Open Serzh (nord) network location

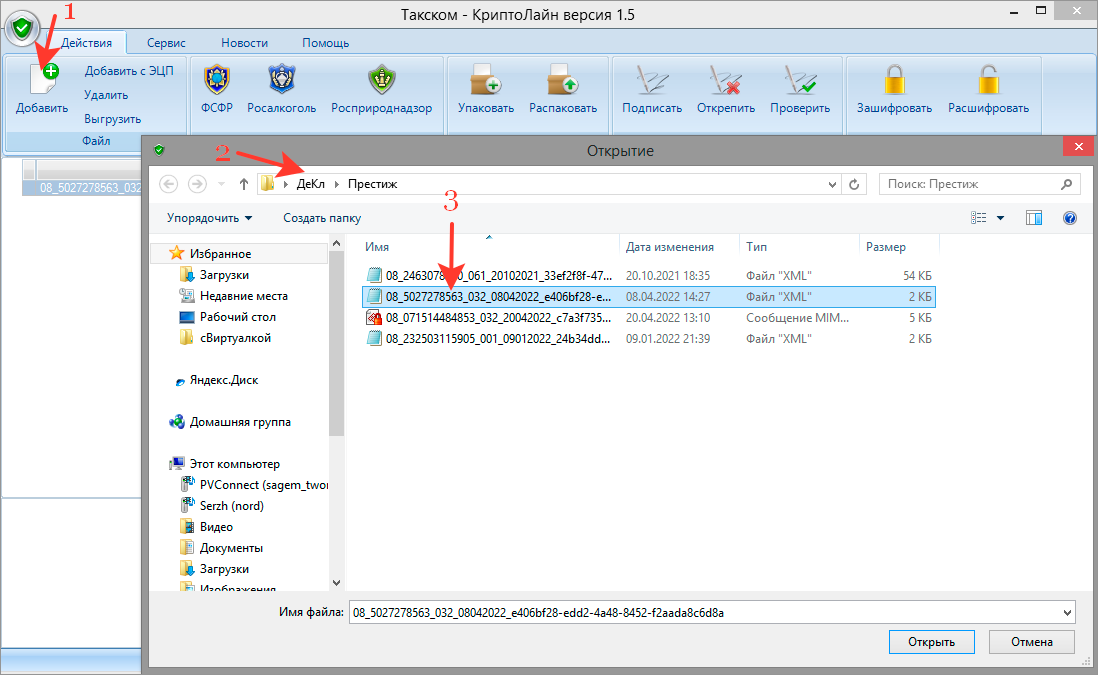tap(222, 506)
